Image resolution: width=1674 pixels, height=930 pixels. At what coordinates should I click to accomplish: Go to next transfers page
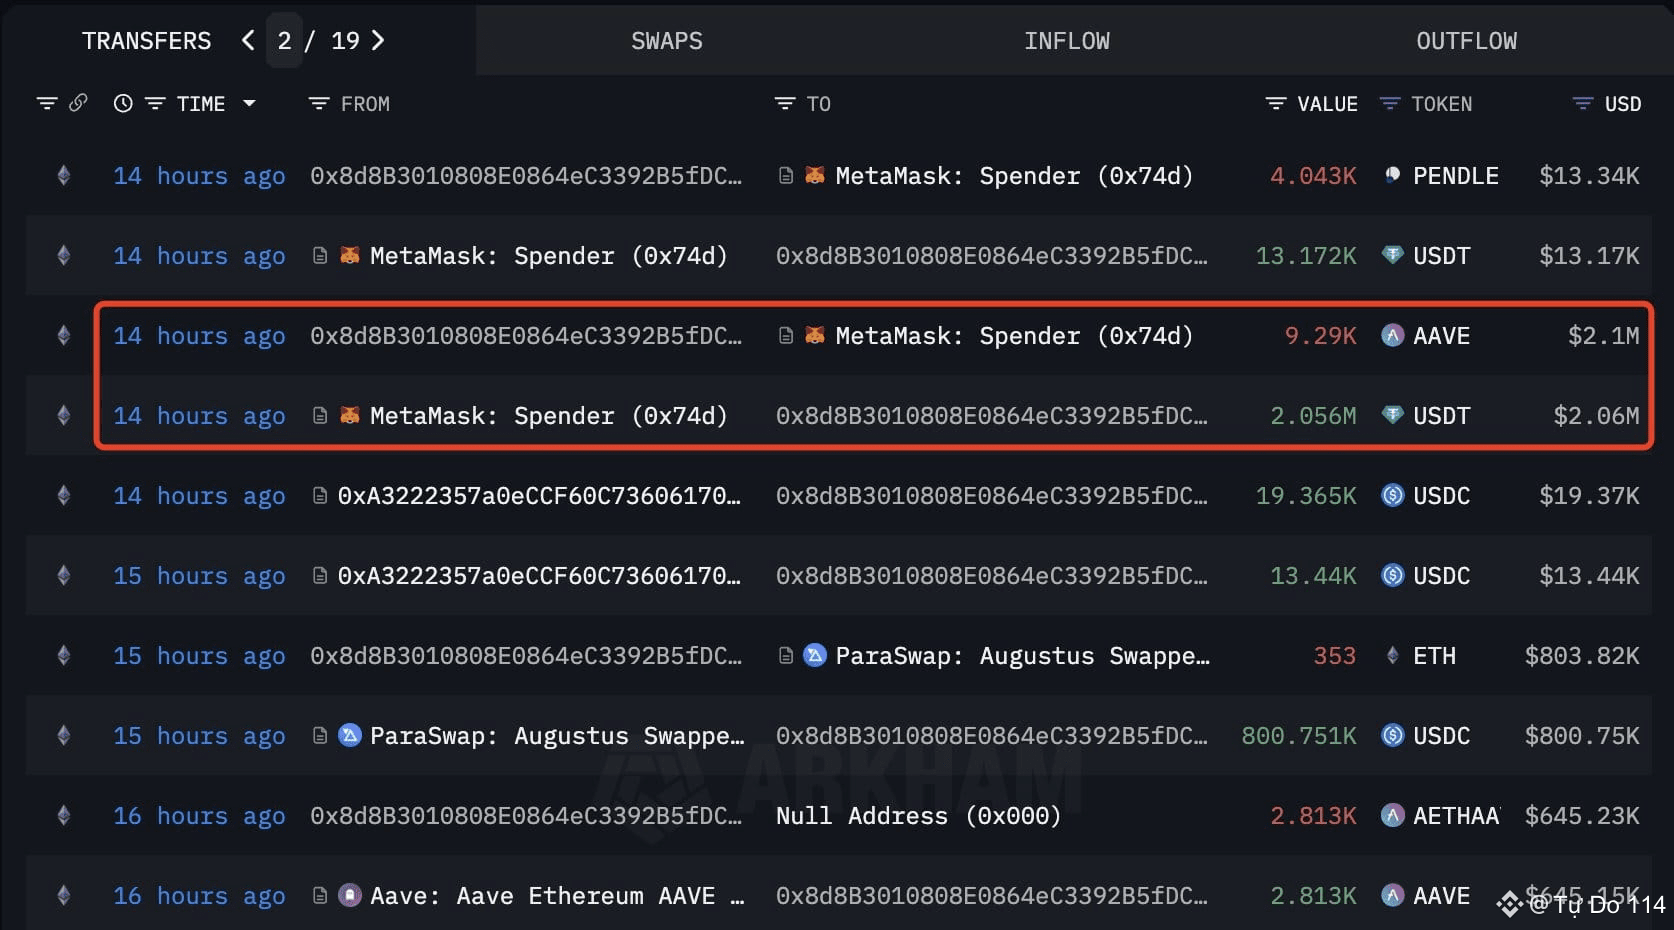point(378,40)
